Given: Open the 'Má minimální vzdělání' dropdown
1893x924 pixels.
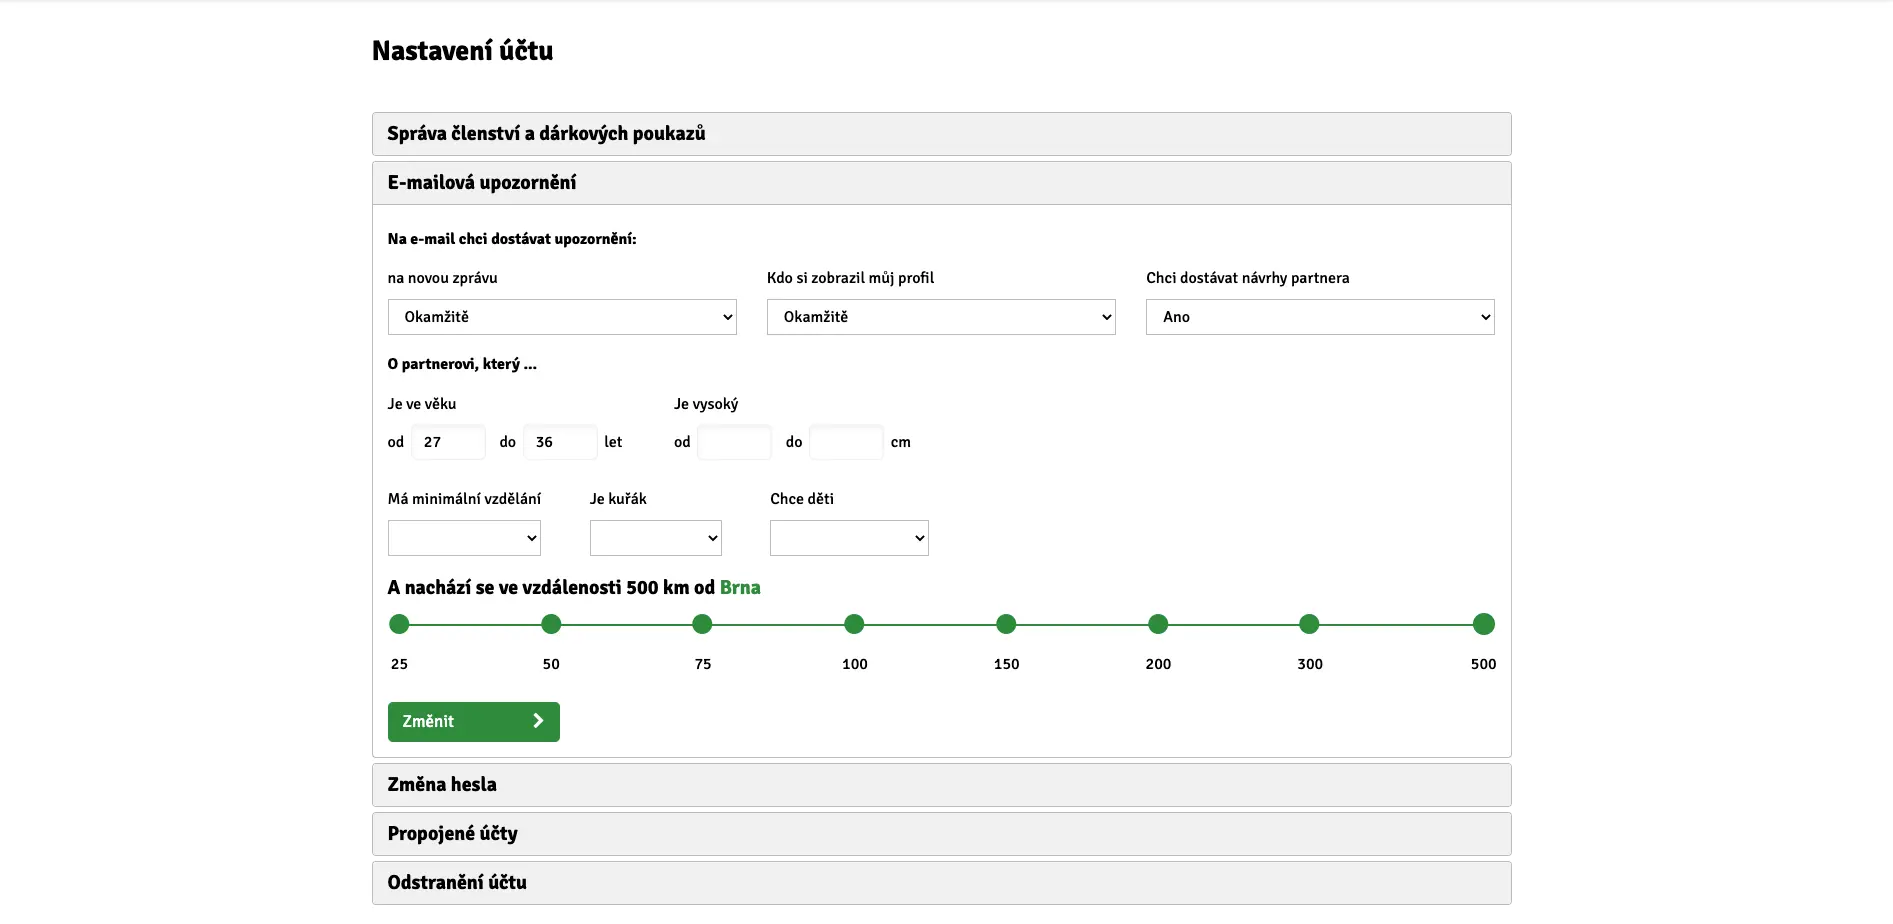Looking at the screenshot, I should click(464, 538).
